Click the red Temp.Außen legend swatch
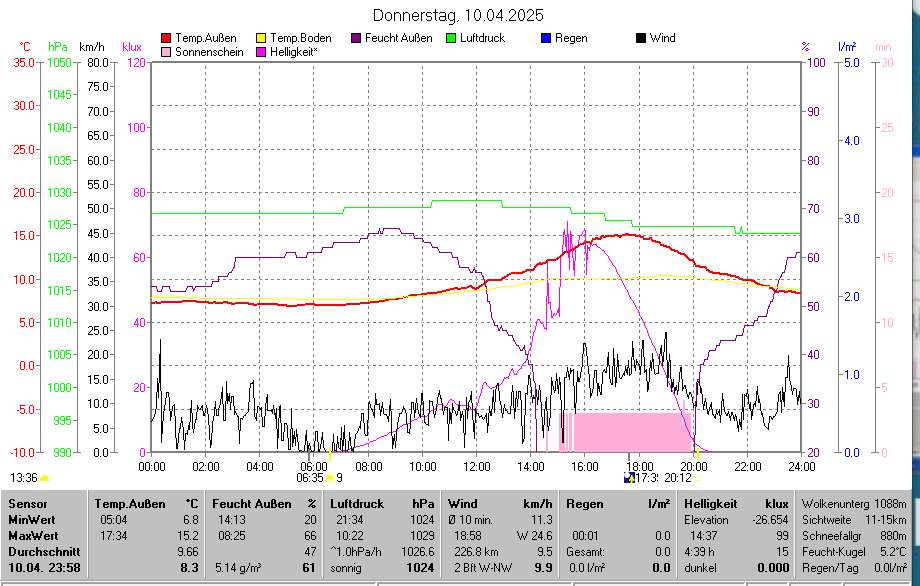The height and width of the screenshot is (586, 920). [x=166, y=38]
